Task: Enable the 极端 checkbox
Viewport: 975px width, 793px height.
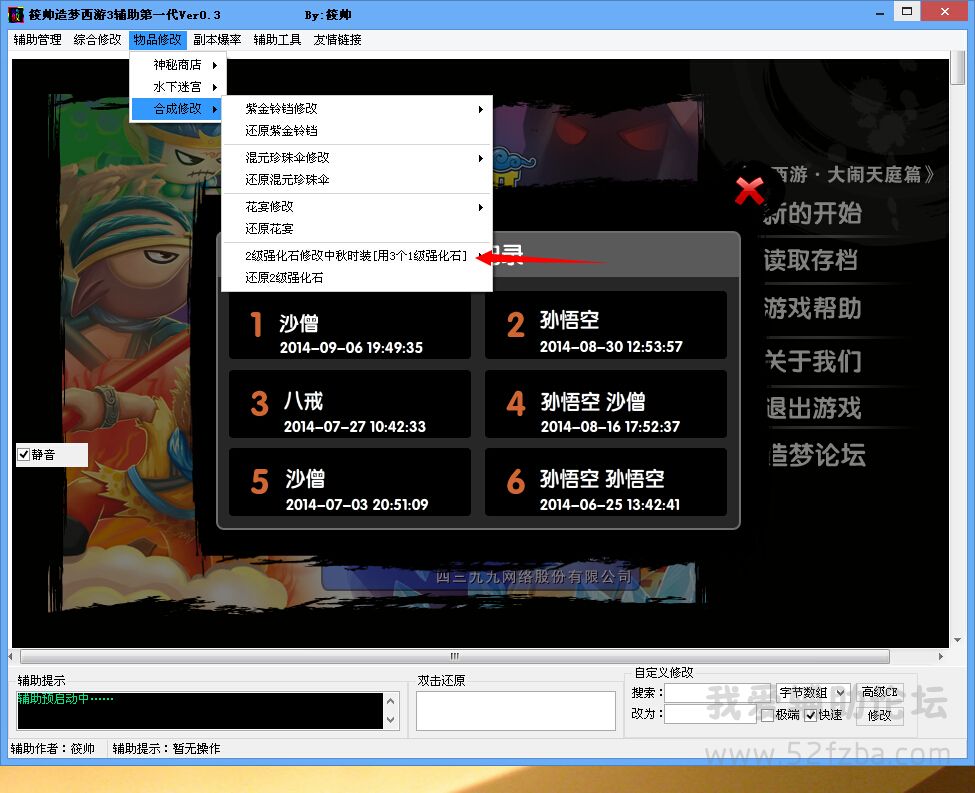Action: [767, 715]
